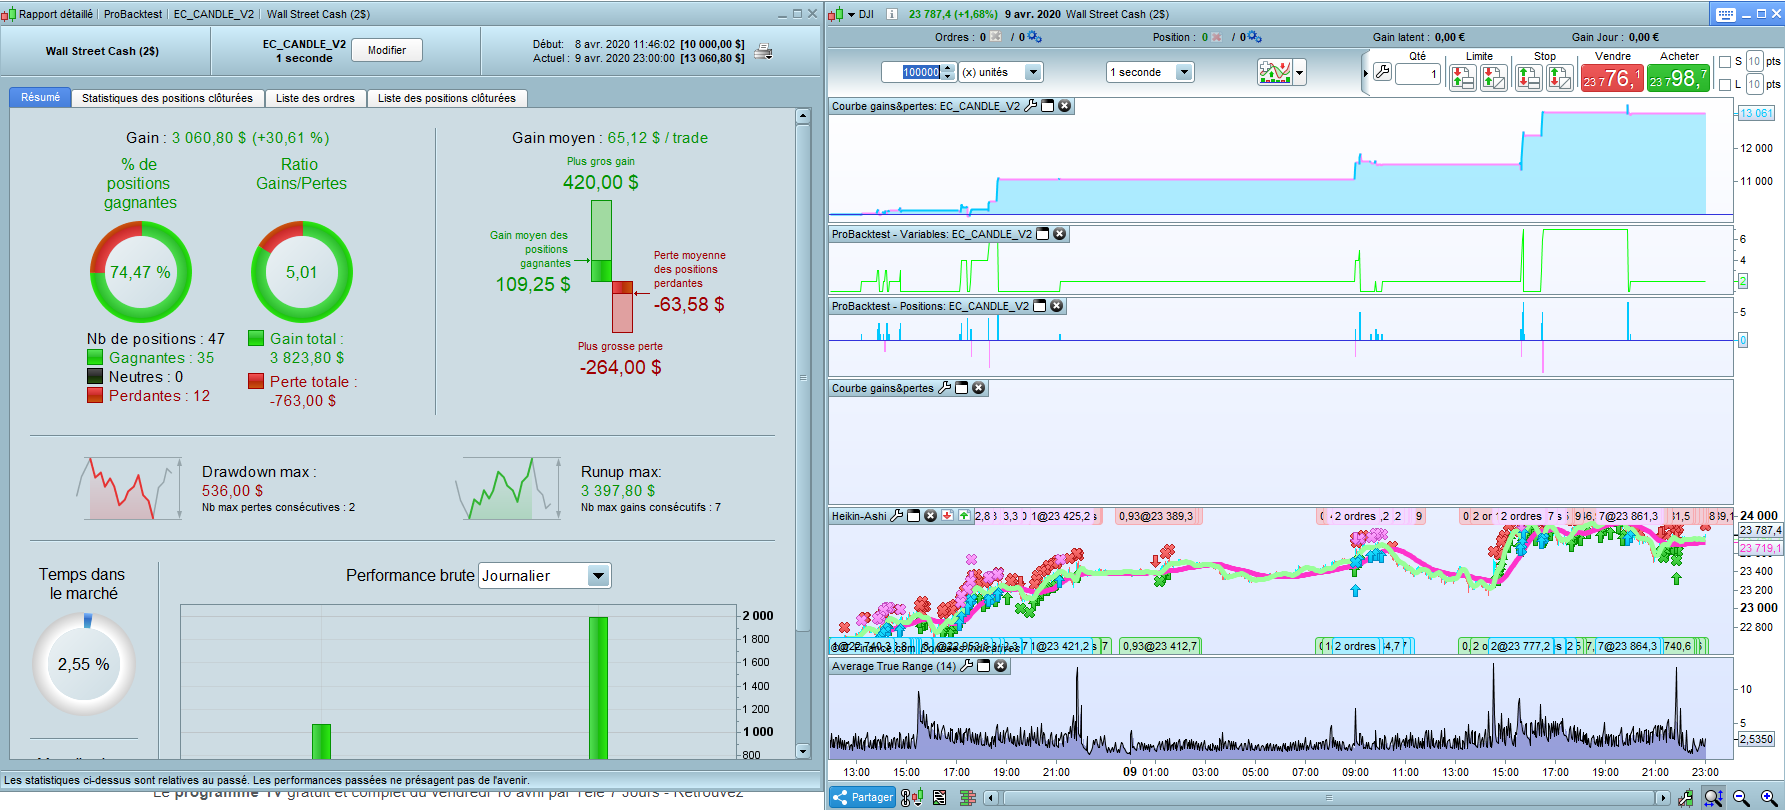Click the S points value field
This screenshot has width=1785, height=810.
tap(1754, 62)
